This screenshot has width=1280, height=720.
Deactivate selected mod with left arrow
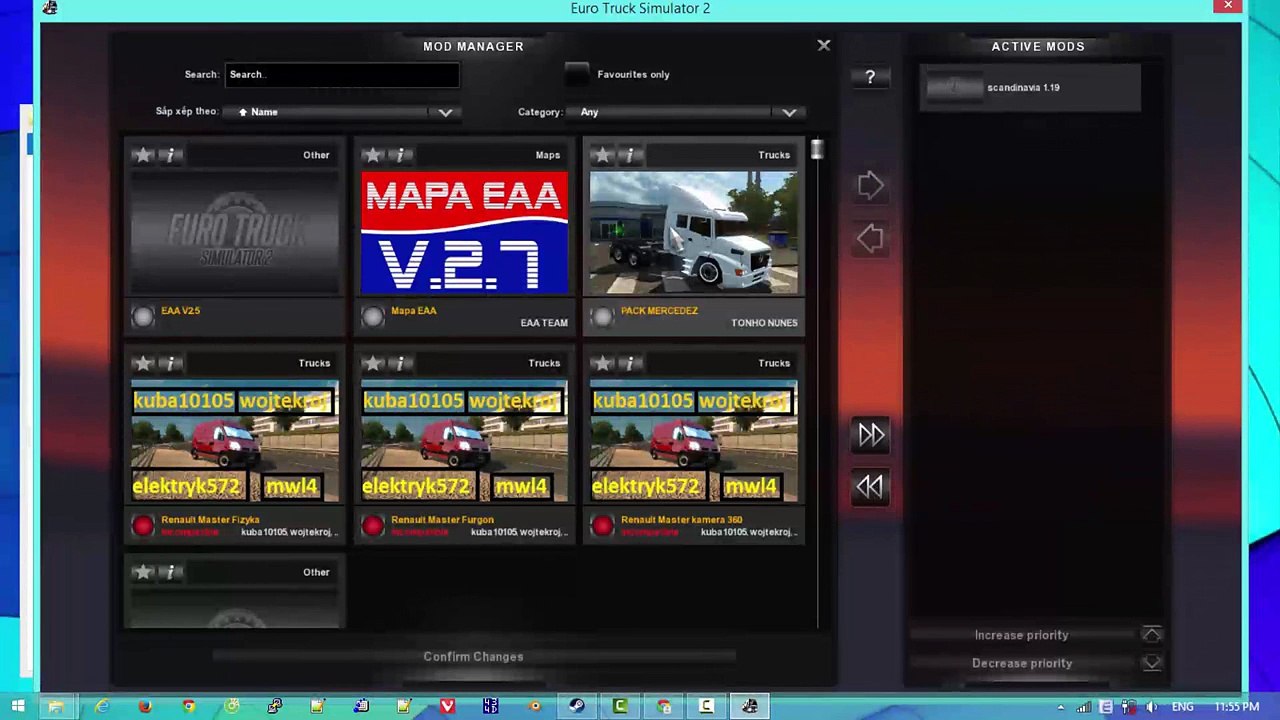tap(870, 238)
